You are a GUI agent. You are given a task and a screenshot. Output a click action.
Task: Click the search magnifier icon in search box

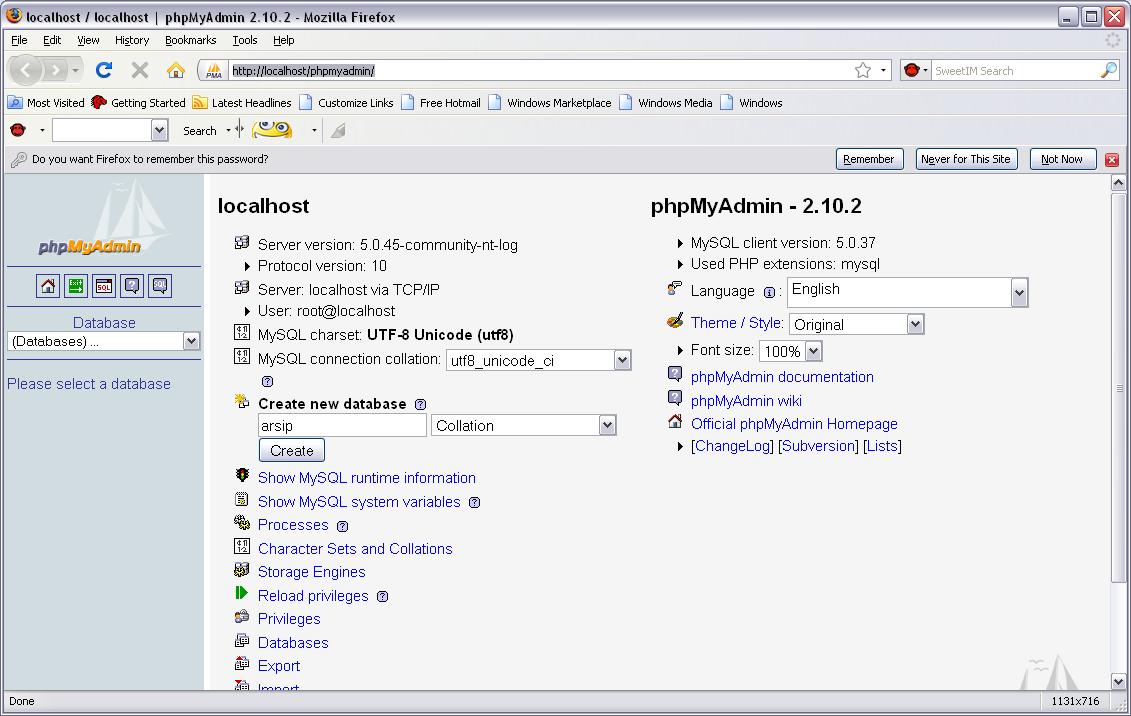click(1109, 70)
